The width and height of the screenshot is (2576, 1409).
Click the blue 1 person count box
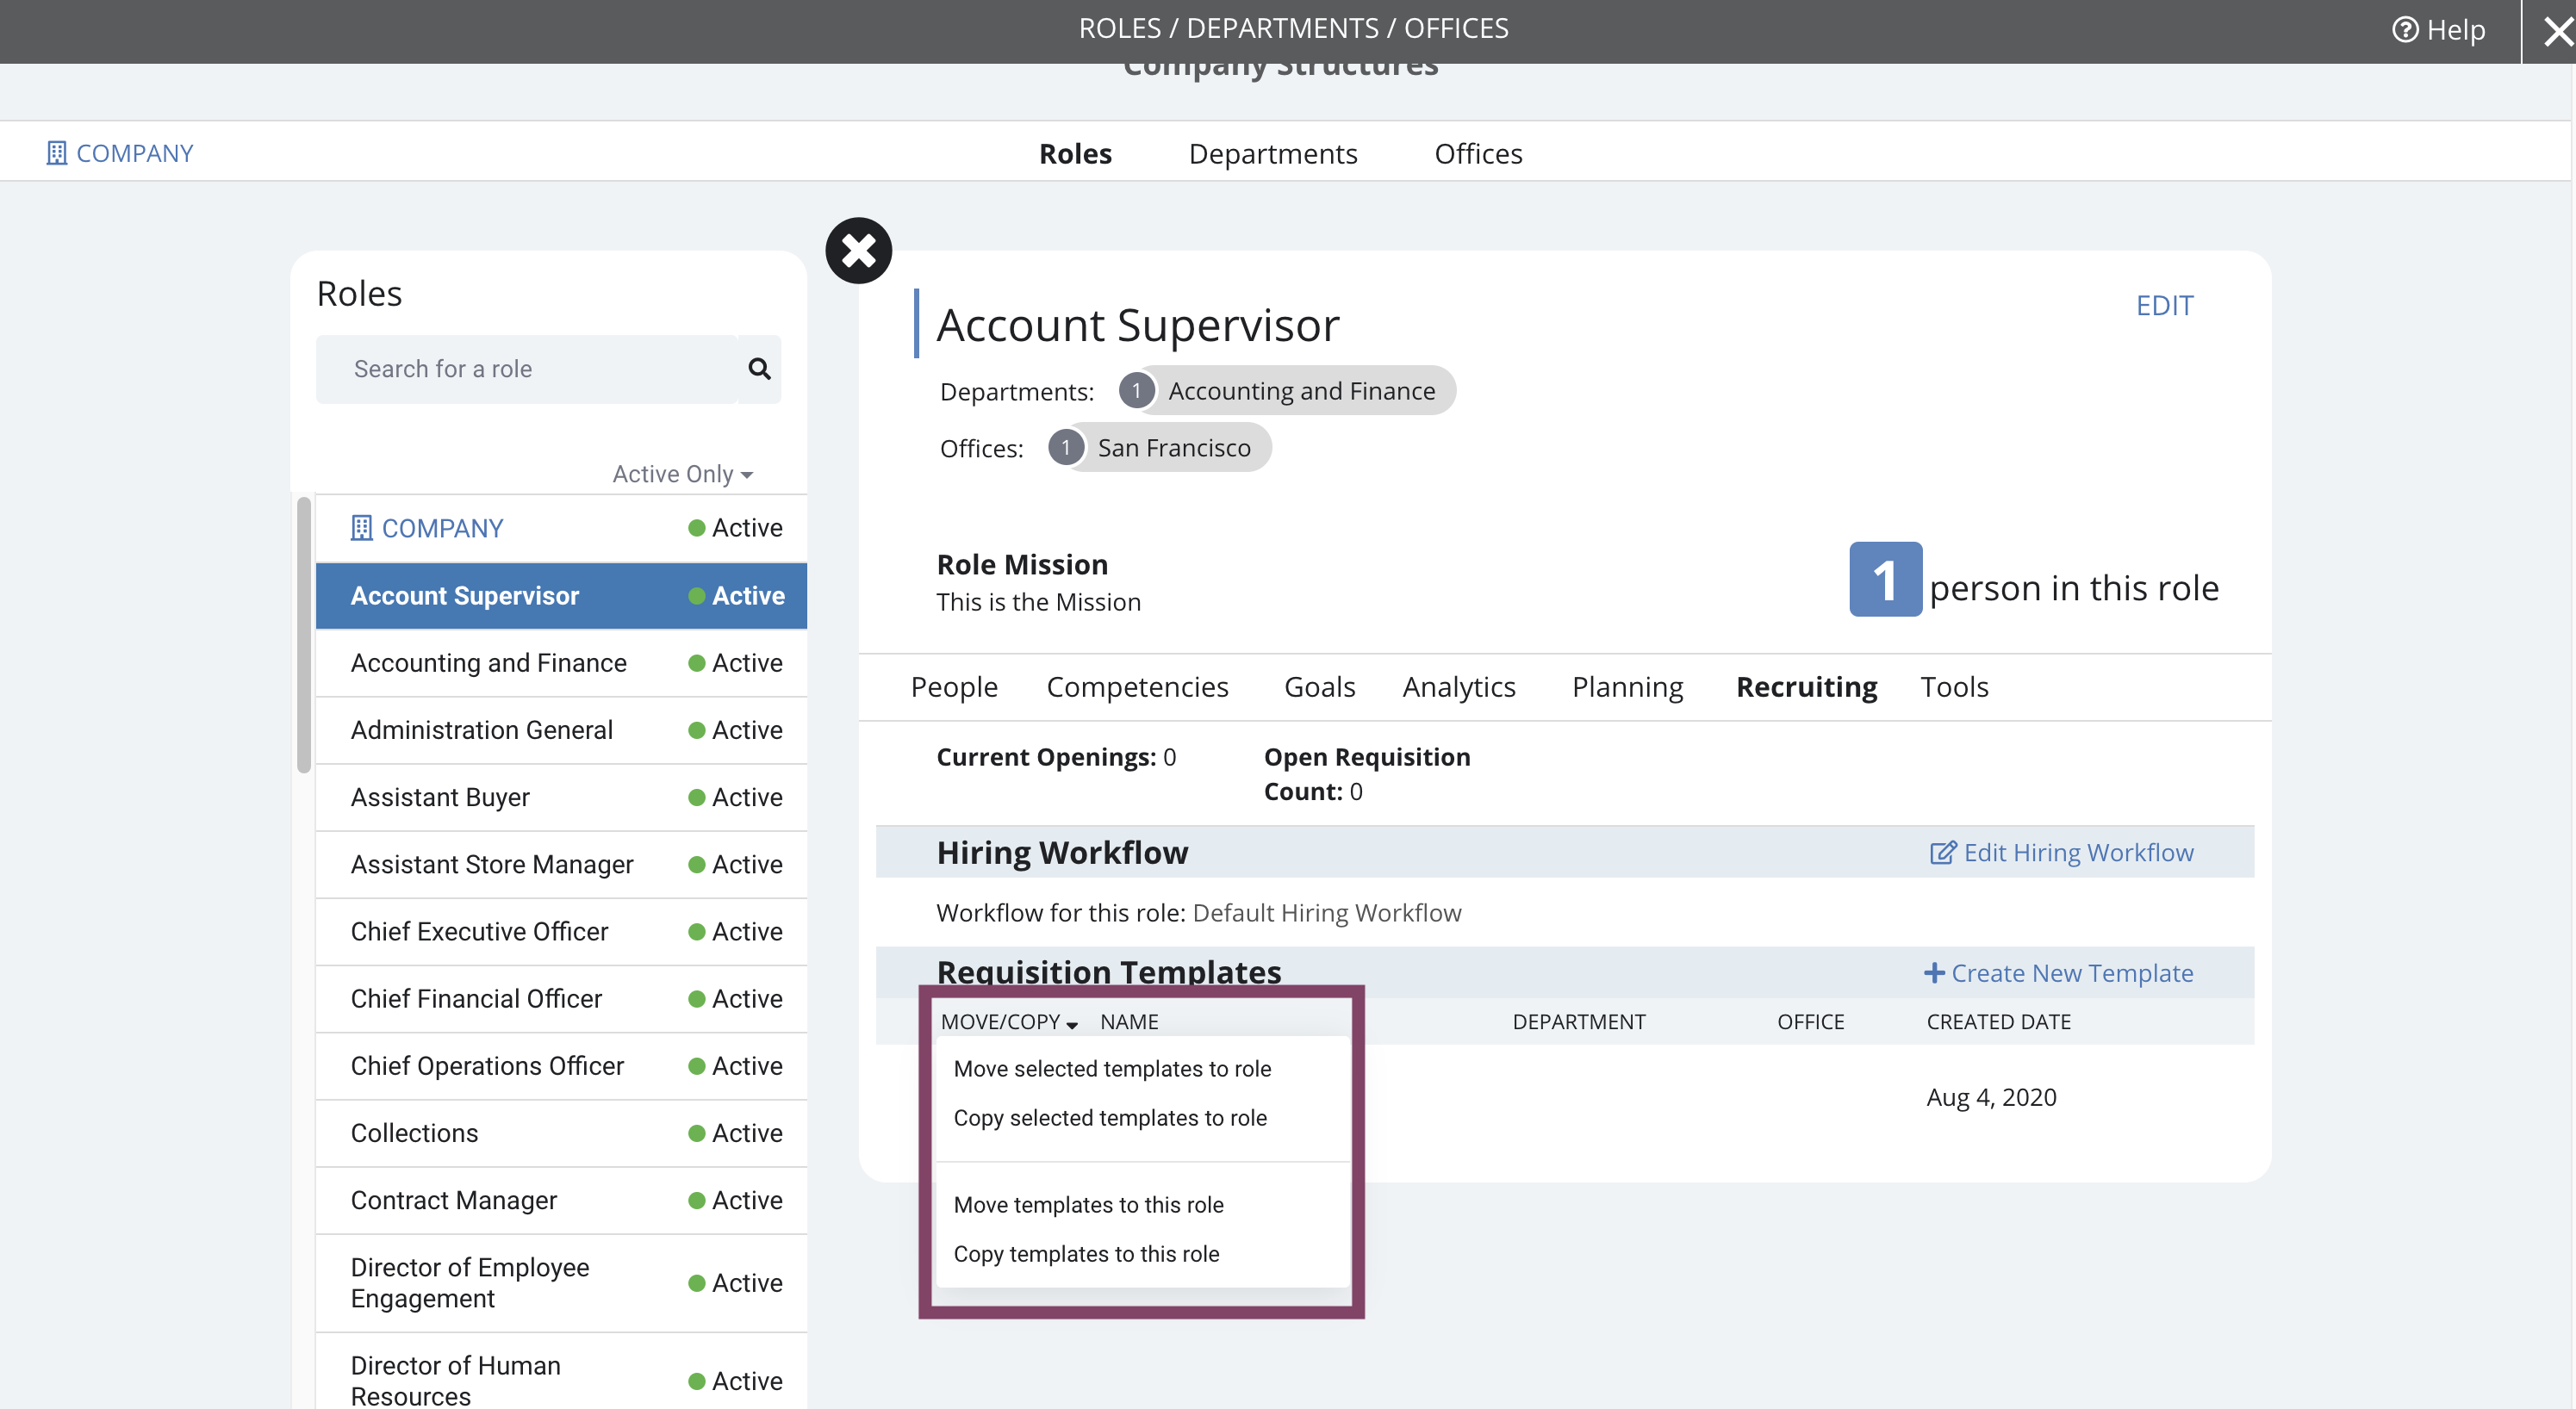(1885, 580)
